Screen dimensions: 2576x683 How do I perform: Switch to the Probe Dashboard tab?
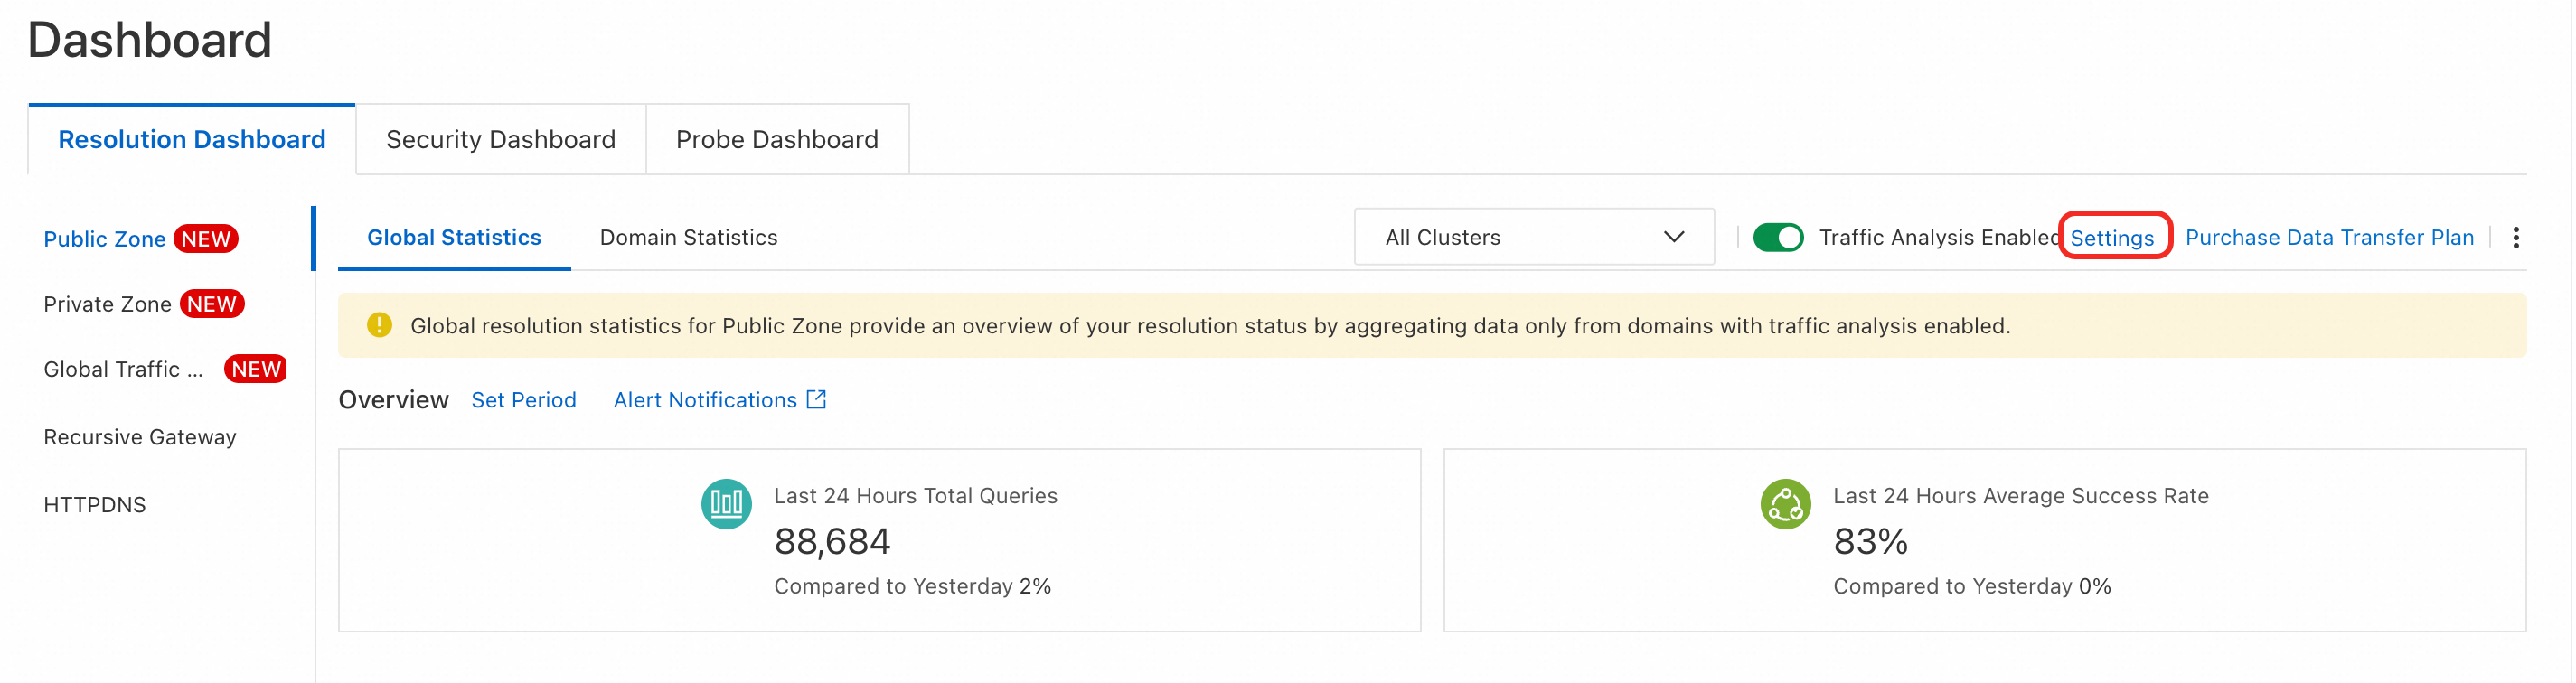(x=776, y=139)
